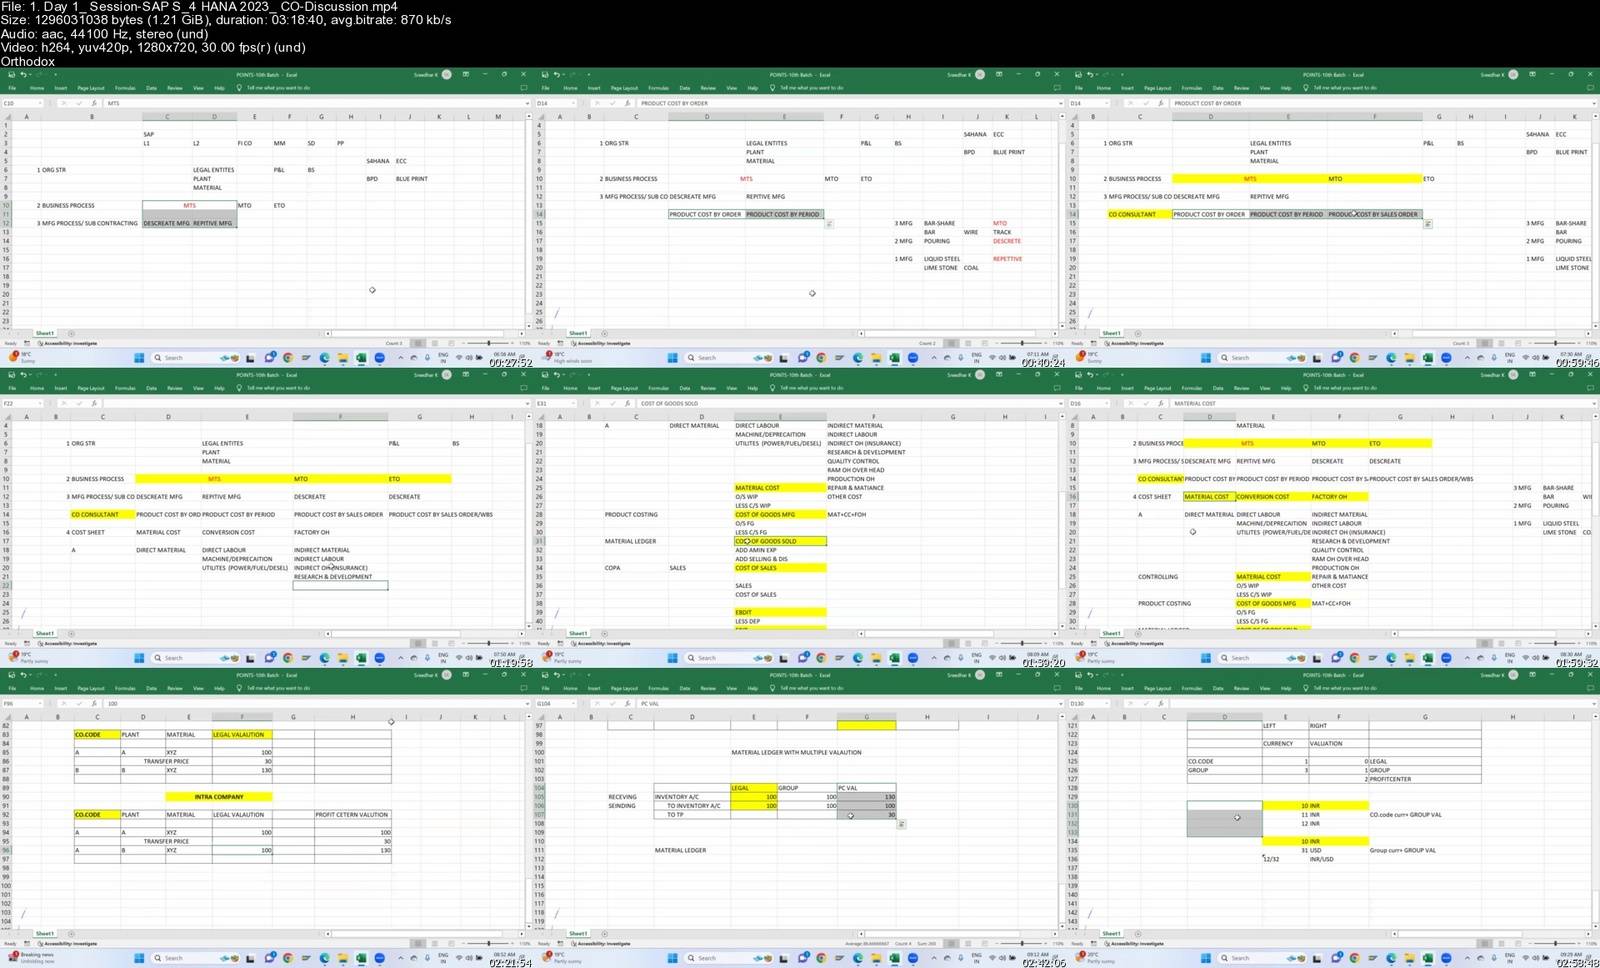Click blue Zoom app icon in 00:27:52 frame

point(379,357)
